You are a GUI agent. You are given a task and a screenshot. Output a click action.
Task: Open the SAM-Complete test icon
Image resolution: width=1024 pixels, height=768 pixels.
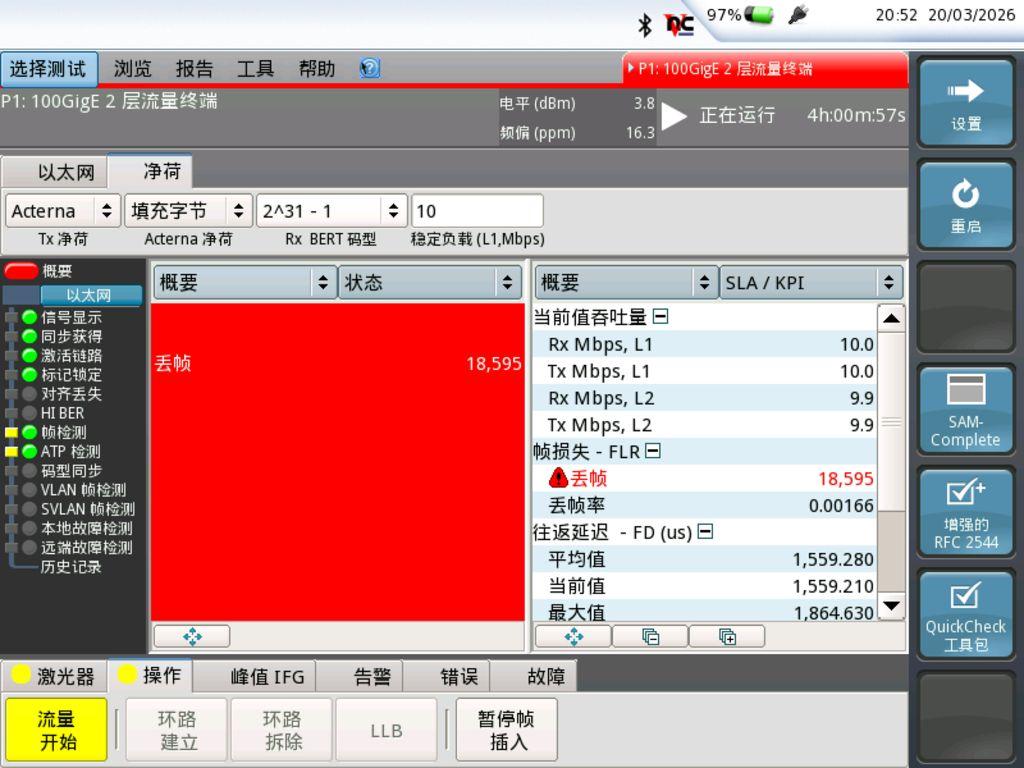coord(965,410)
